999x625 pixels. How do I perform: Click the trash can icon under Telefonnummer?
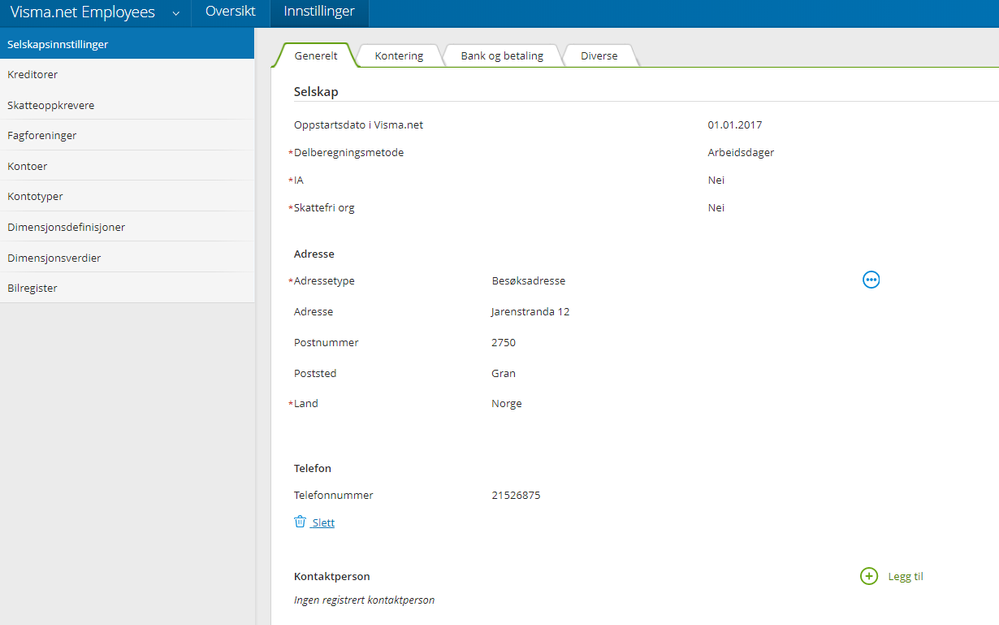point(300,522)
